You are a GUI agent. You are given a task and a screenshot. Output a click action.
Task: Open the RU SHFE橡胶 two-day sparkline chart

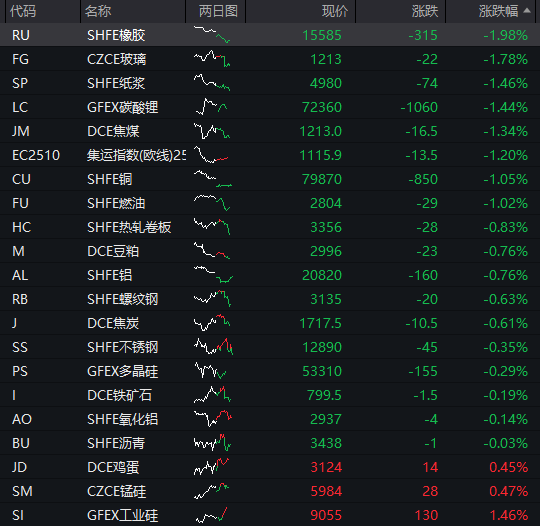pyautogui.click(x=212, y=34)
